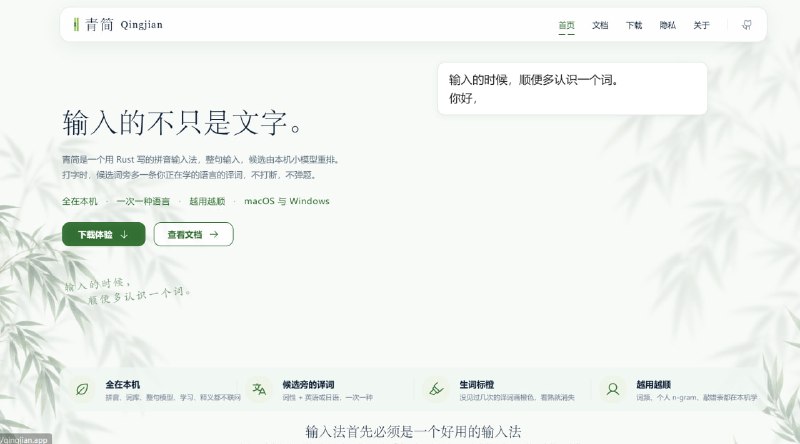Open the GitHub icon in navigation bar
800x444 pixels.
(746, 24)
